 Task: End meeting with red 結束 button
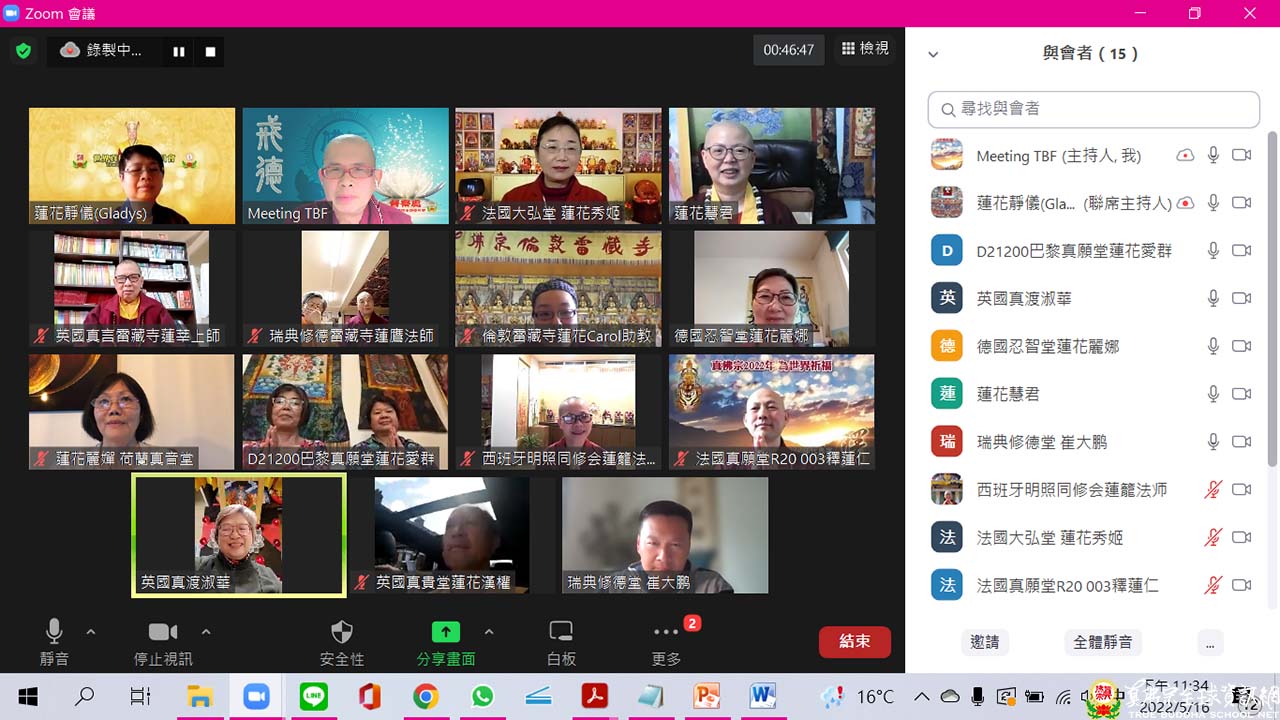[x=854, y=642]
